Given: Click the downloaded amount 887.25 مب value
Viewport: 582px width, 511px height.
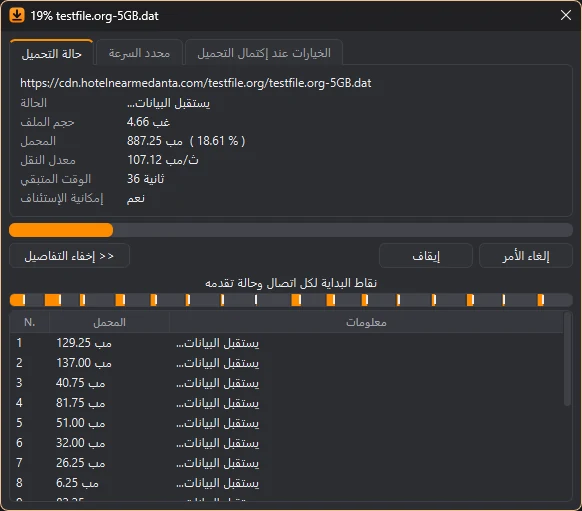Looking at the screenshot, I should (155, 141).
